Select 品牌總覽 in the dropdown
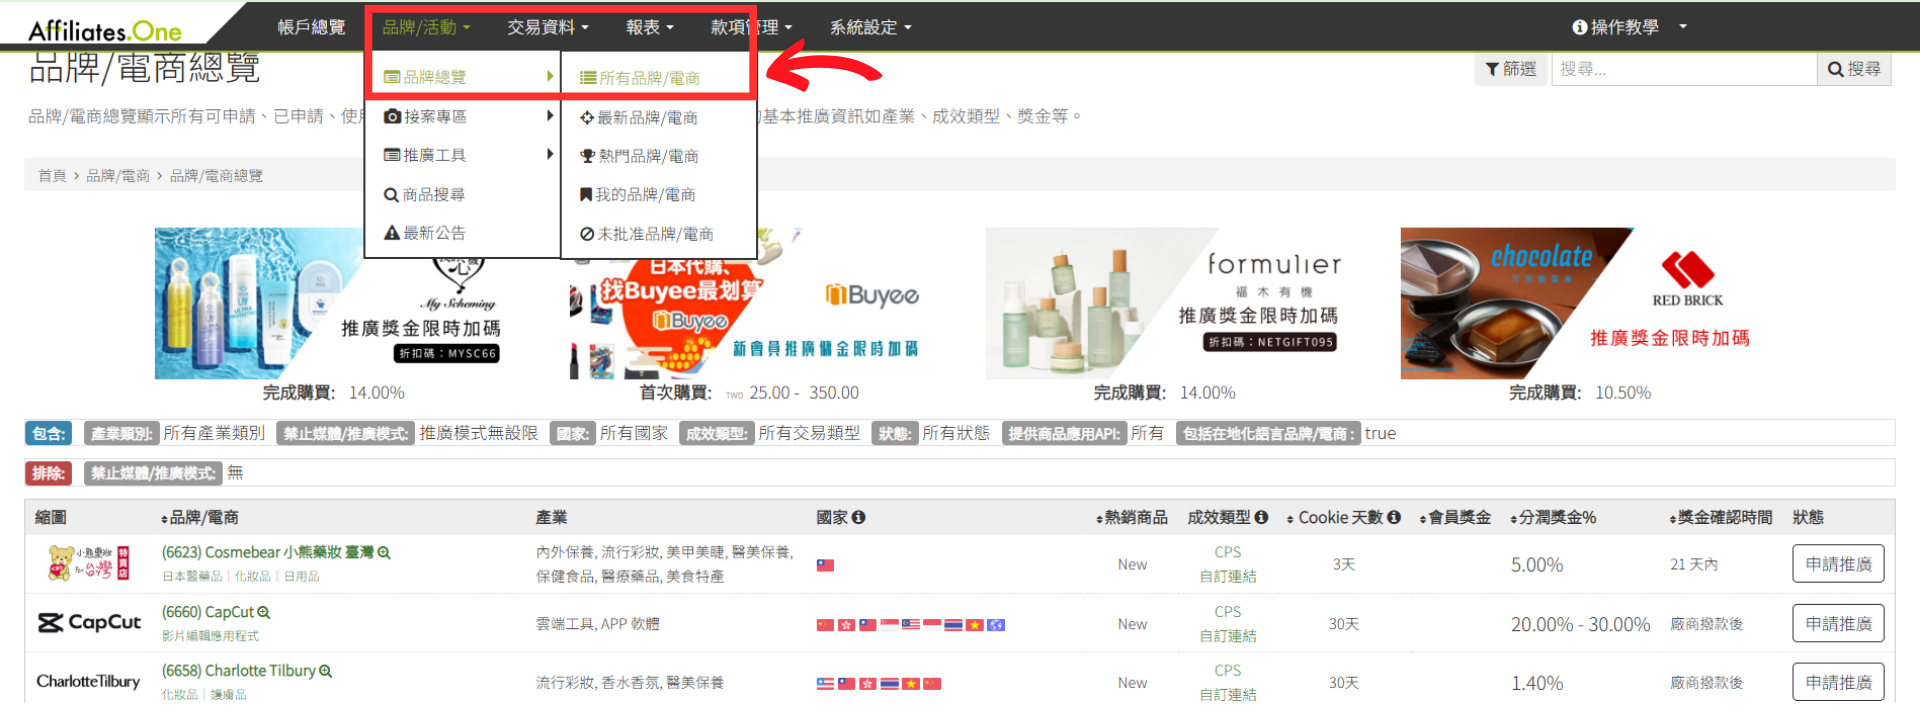Image resolution: width=1920 pixels, height=712 pixels. [462, 77]
